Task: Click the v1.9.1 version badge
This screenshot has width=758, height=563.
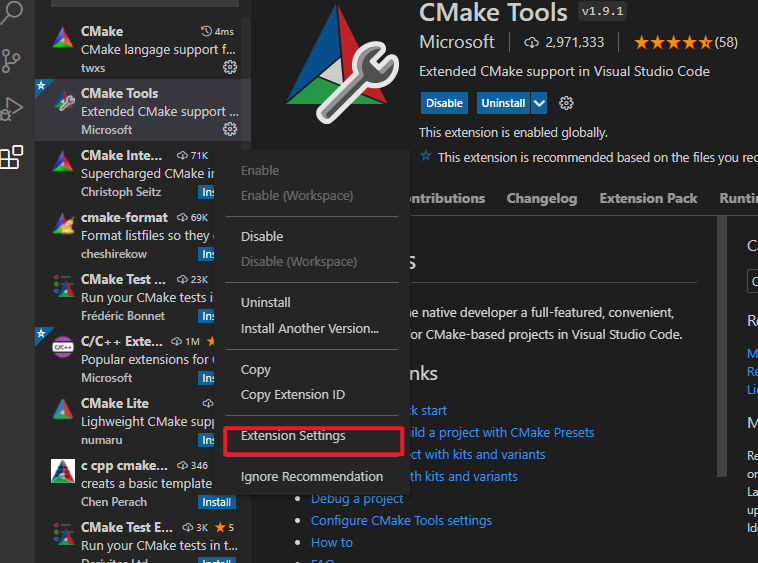Action: tap(602, 11)
